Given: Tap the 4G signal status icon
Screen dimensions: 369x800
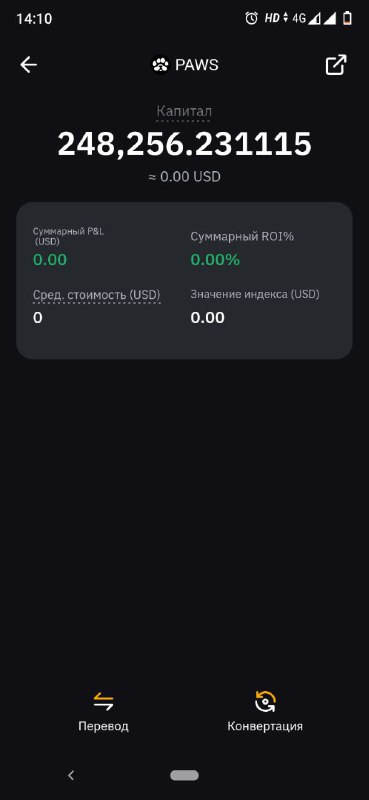Looking at the screenshot, I should coord(299,19).
